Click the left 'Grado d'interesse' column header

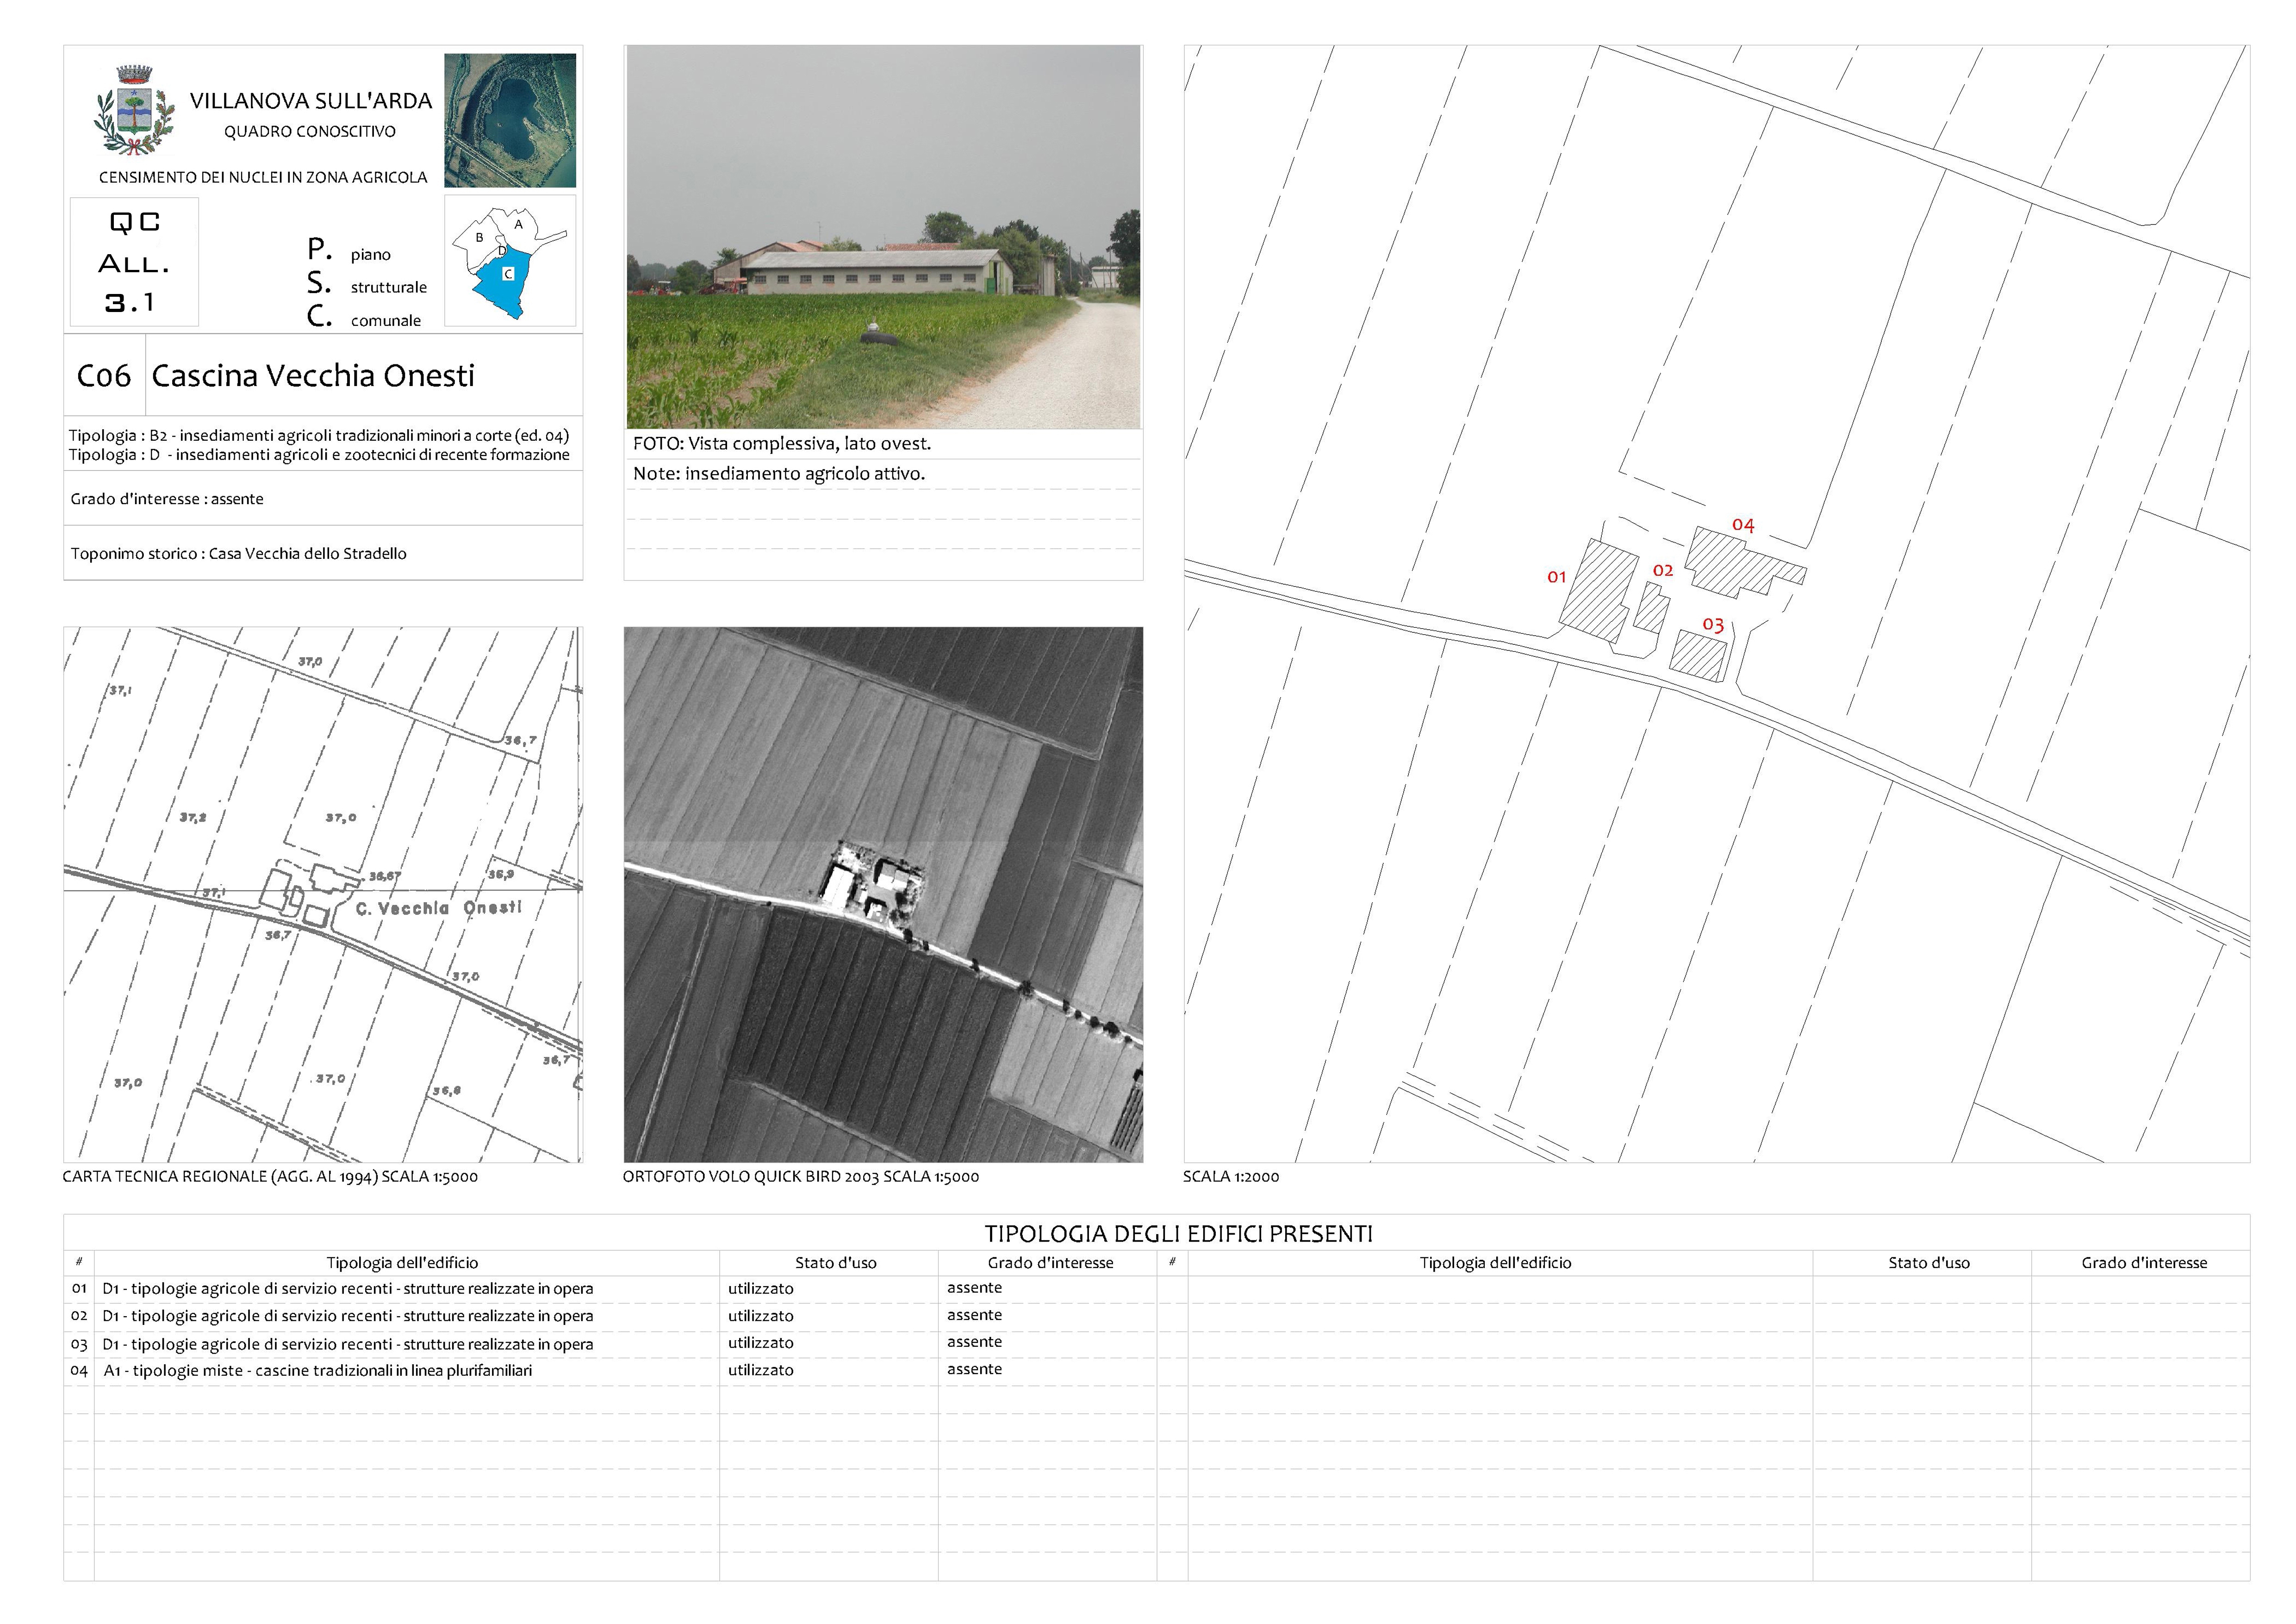[1051, 1263]
